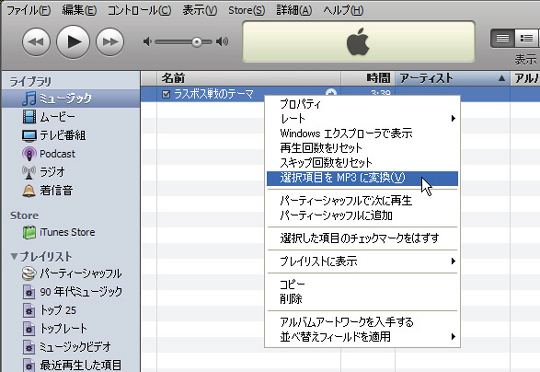The width and height of the screenshot is (540, 372).
Task: Sort by 時間 column header
Action: tap(368, 78)
